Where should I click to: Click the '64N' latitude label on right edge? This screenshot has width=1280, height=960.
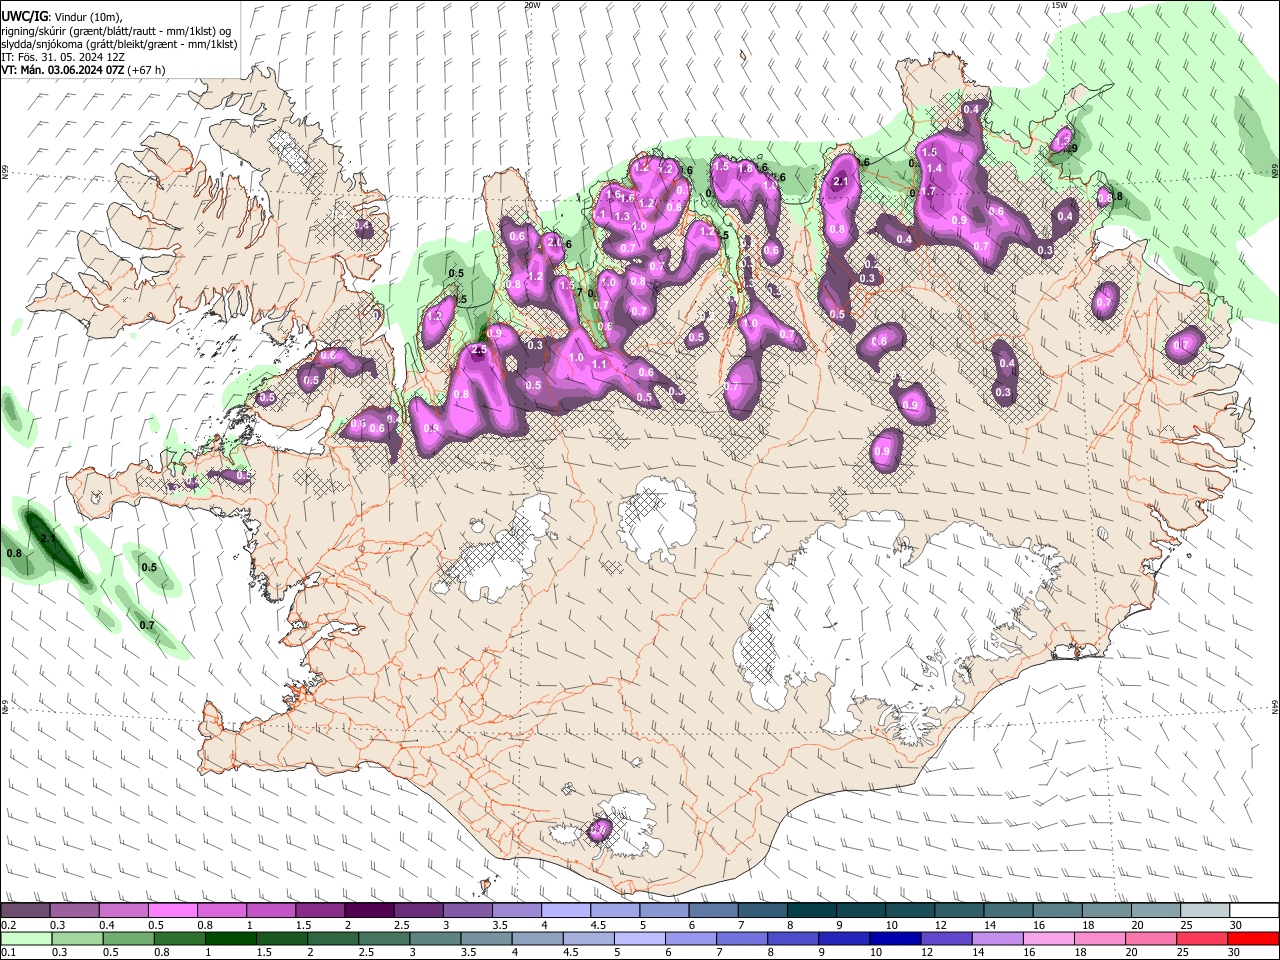(x=1275, y=705)
